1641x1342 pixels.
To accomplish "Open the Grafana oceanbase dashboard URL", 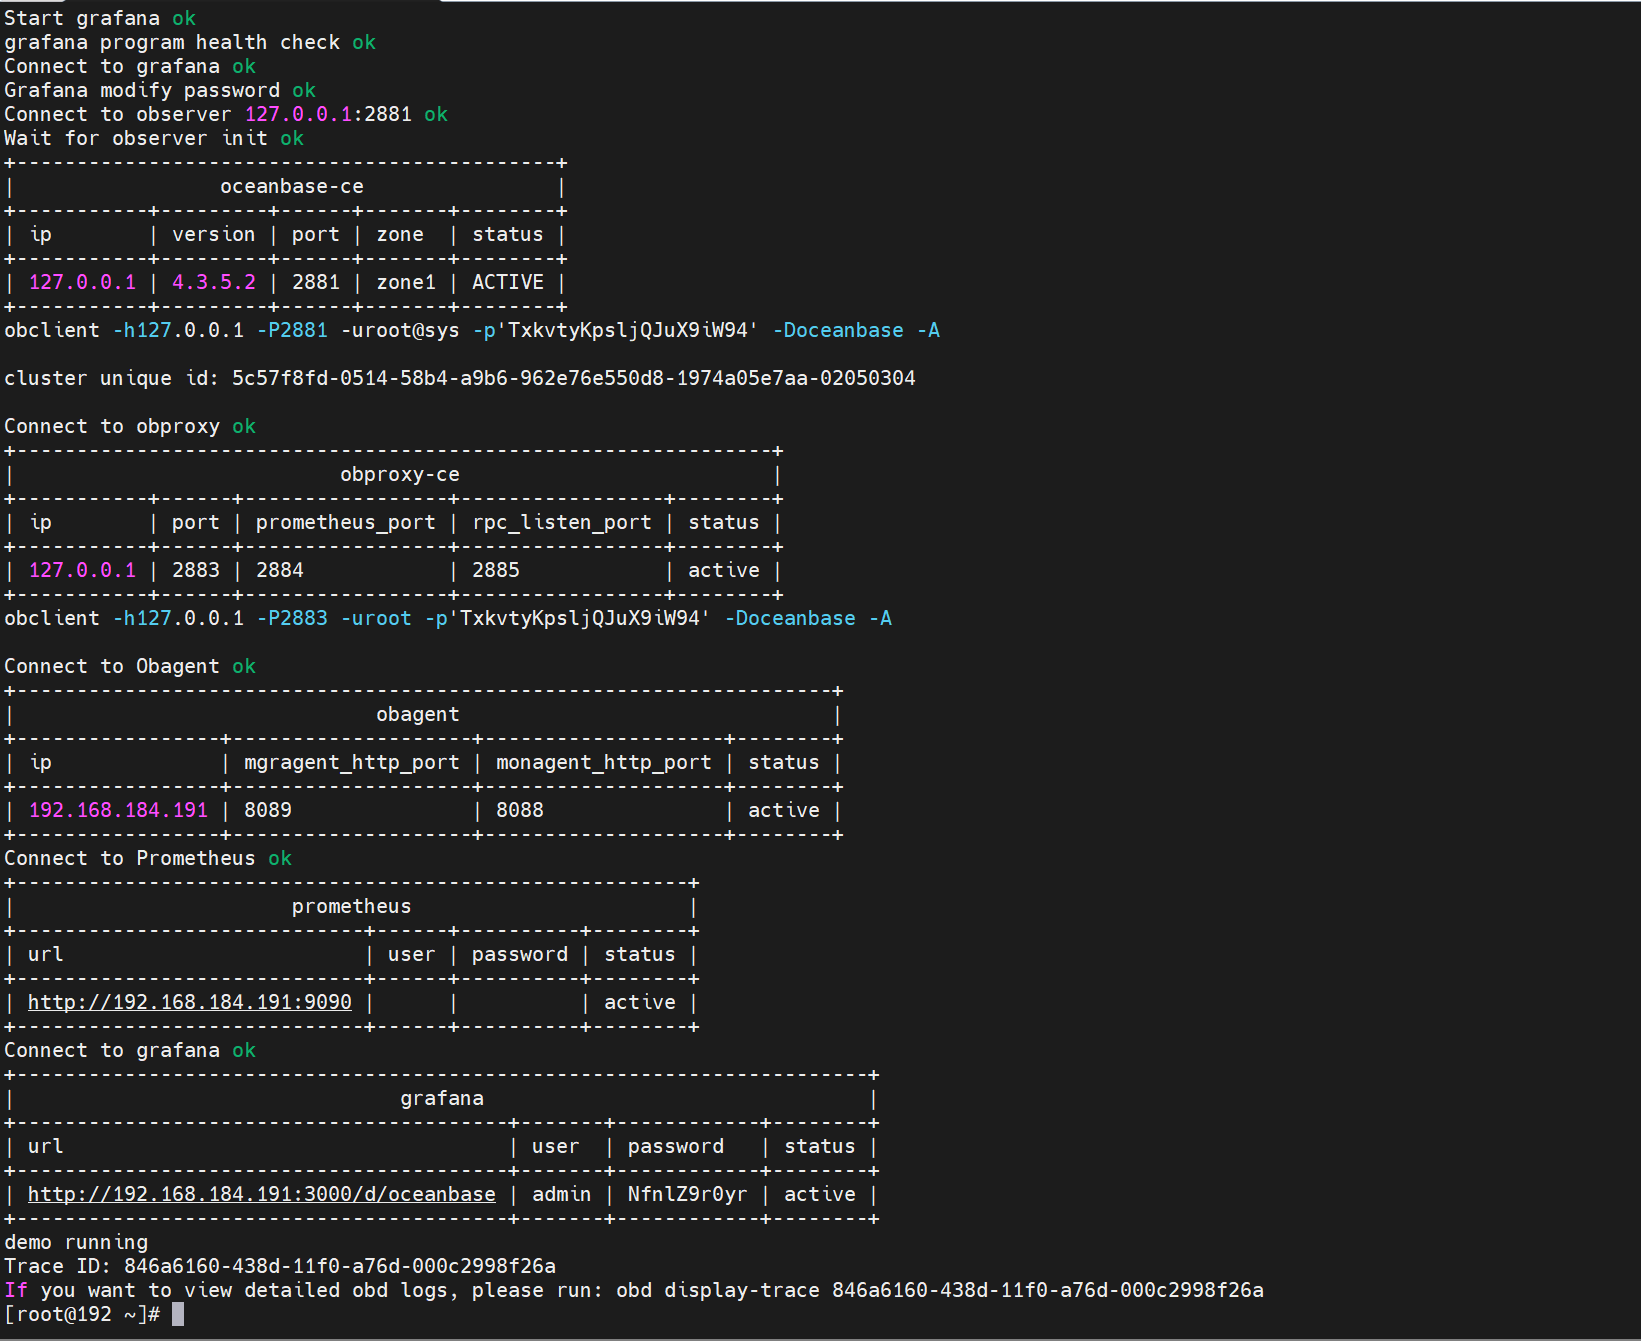I will coord(262,1194).
